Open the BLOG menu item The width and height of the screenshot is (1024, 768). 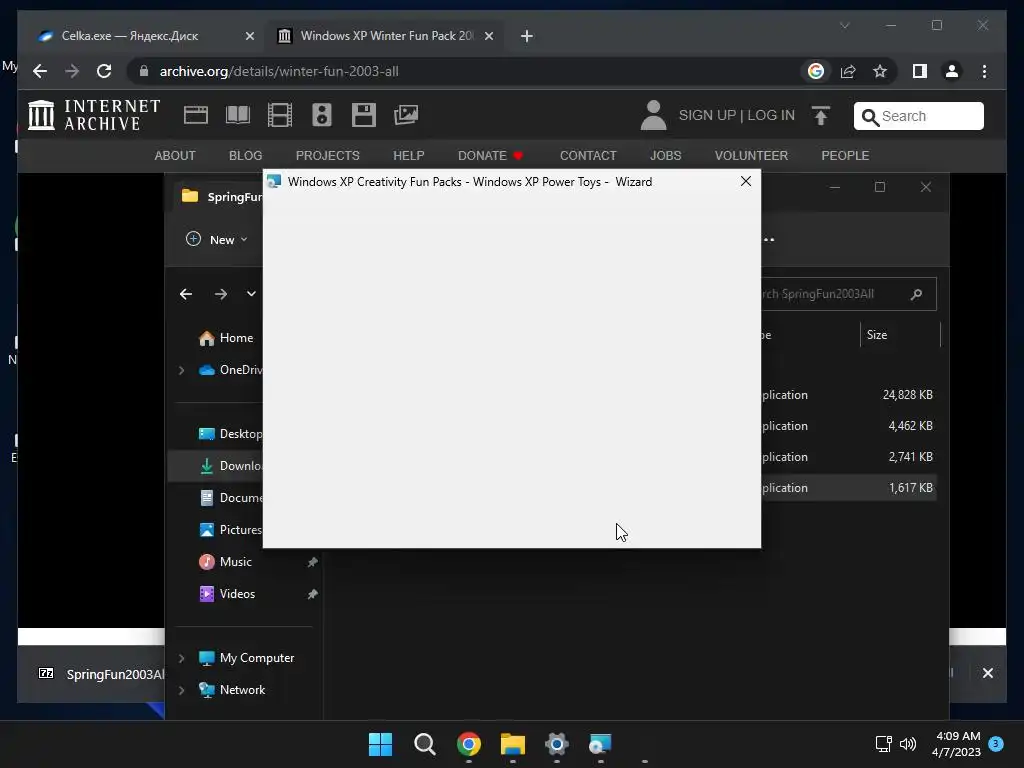[x=246, y=155]
